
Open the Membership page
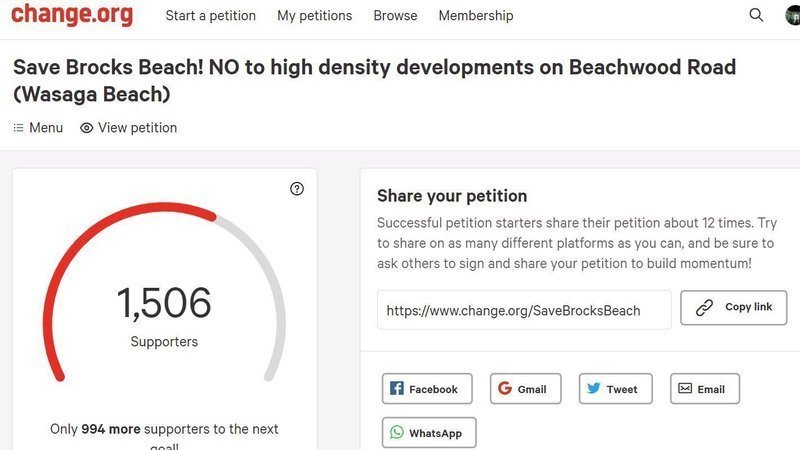[x=476, y=16]
